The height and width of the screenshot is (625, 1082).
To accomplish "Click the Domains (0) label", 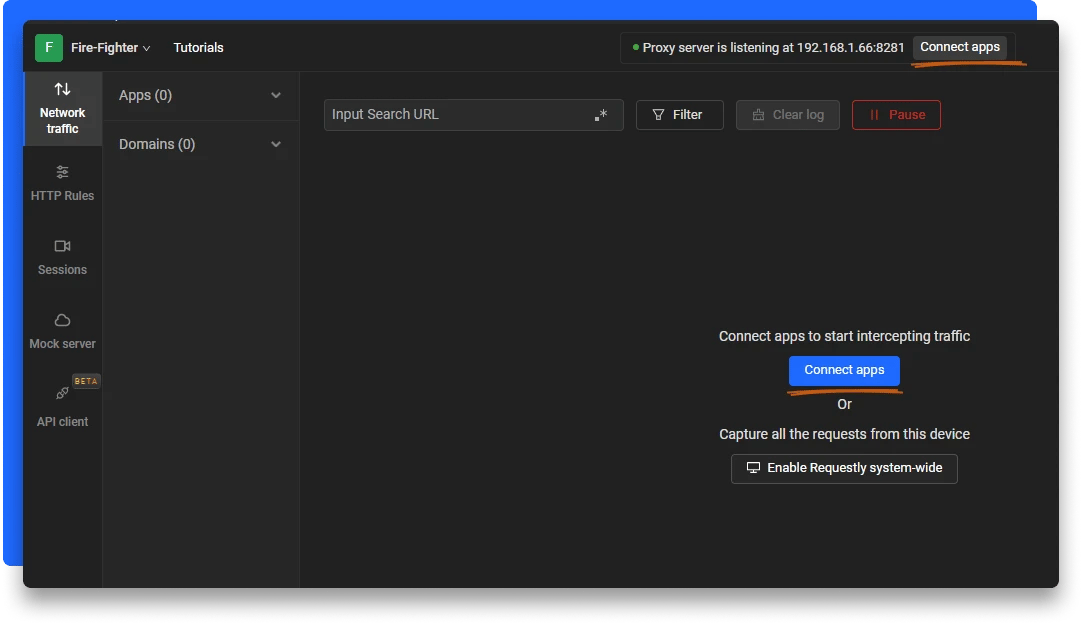I will (x=157, y=144).
